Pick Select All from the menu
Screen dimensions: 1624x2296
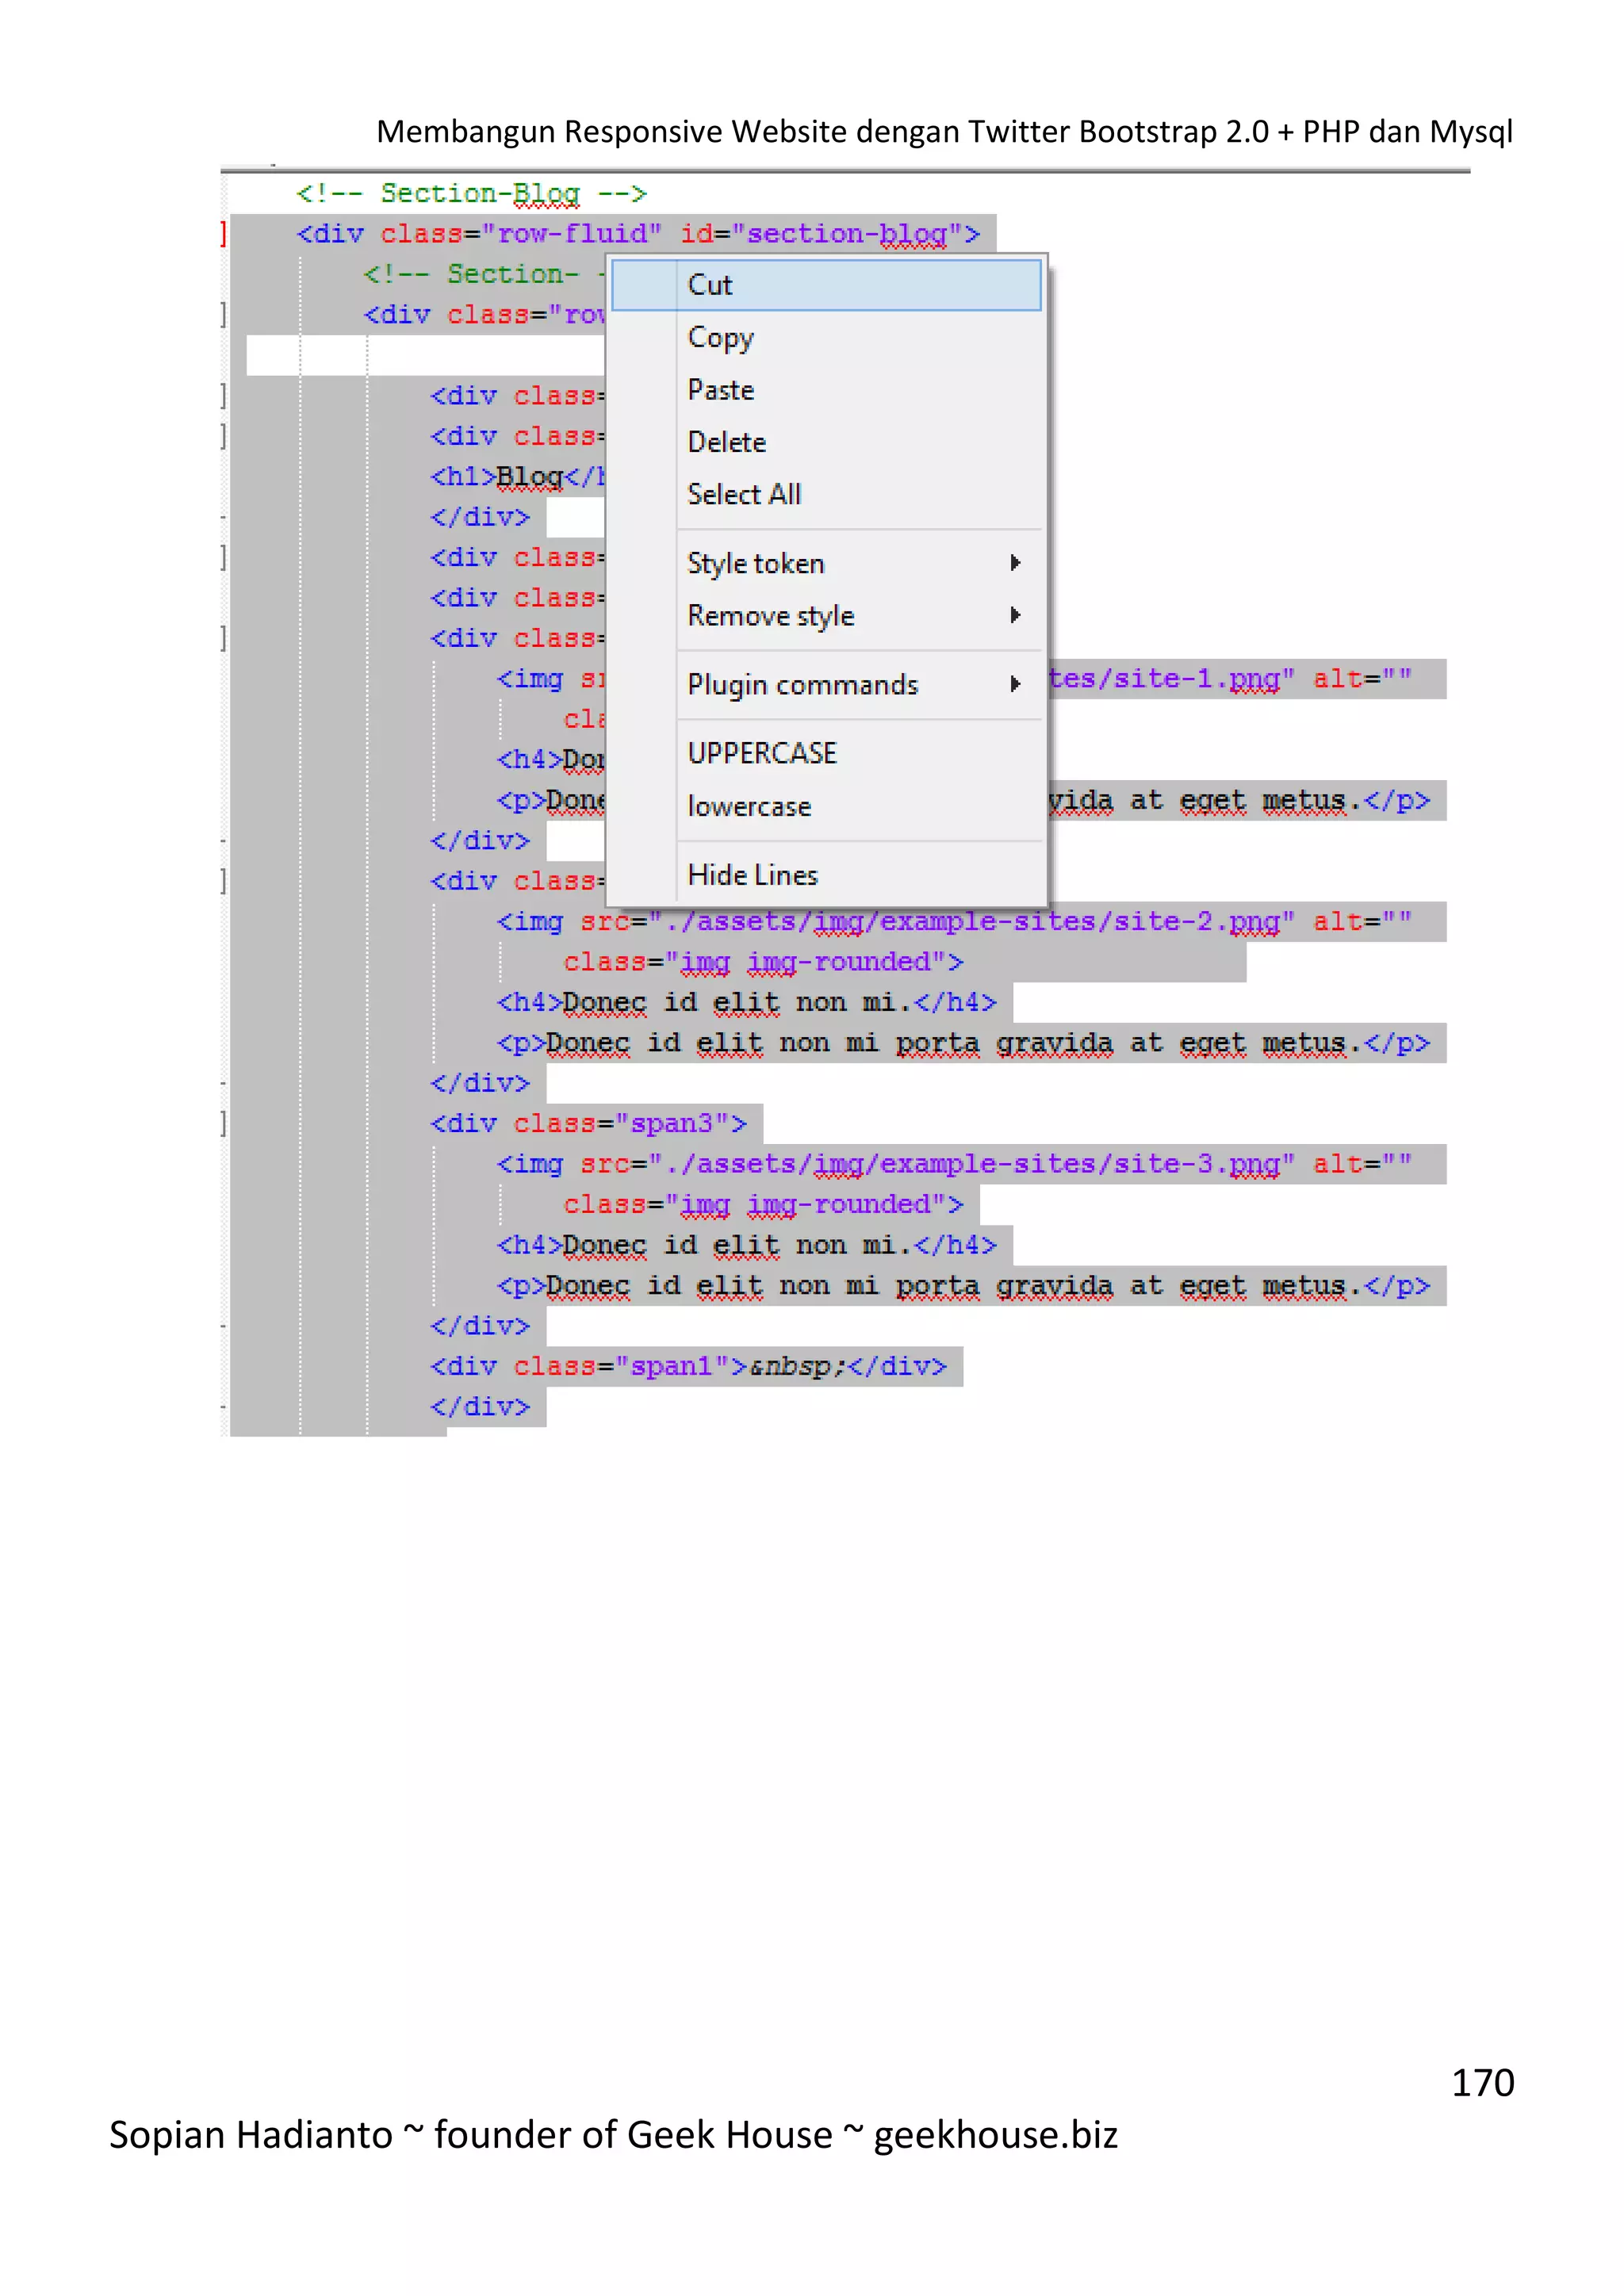(x=743, y=494)
